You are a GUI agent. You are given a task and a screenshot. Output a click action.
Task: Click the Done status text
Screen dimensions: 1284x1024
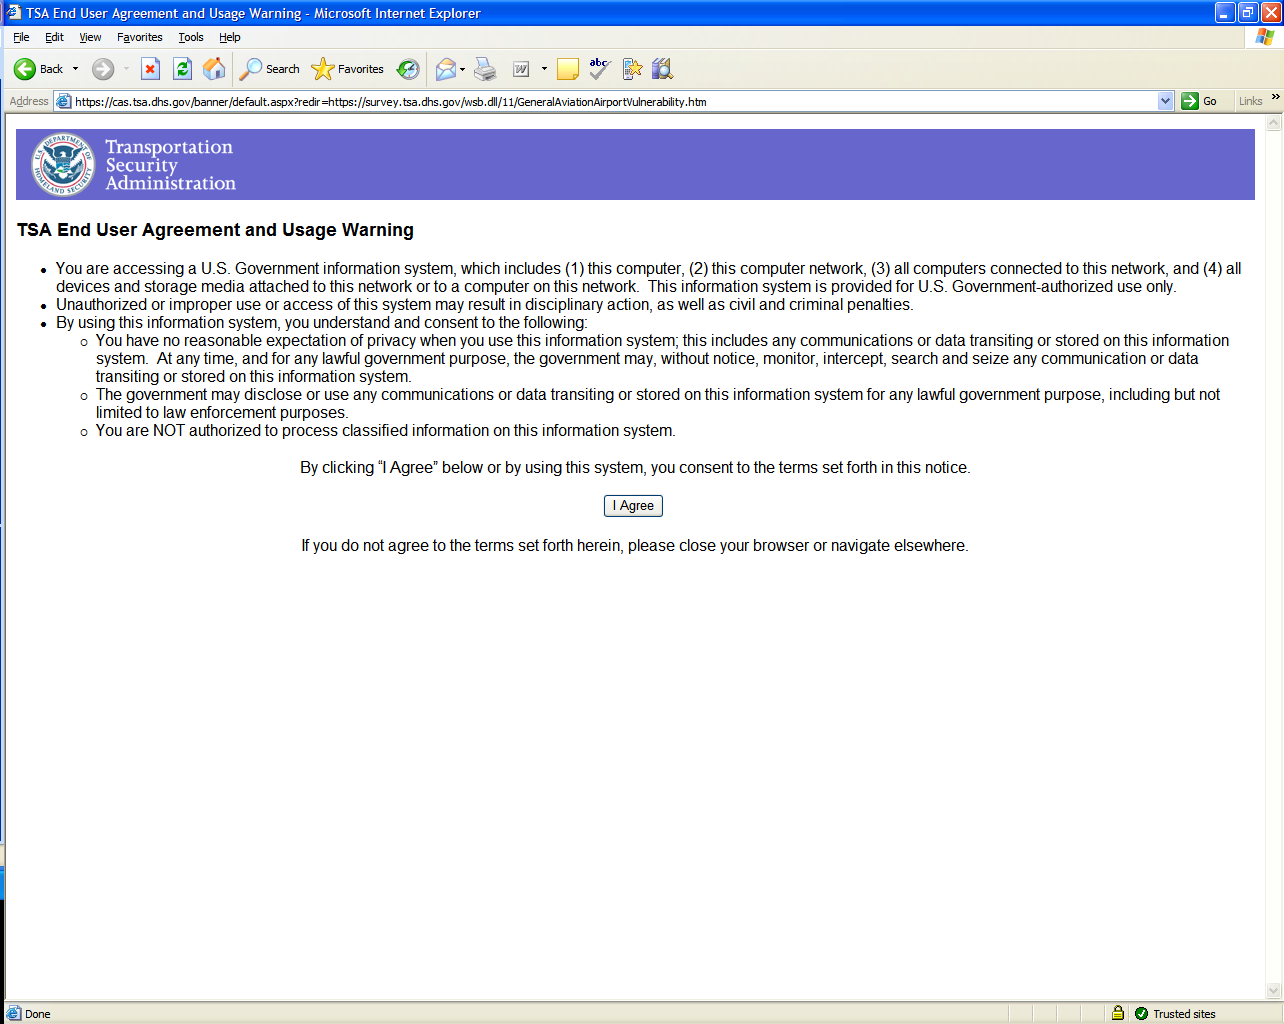(37, 1014)
